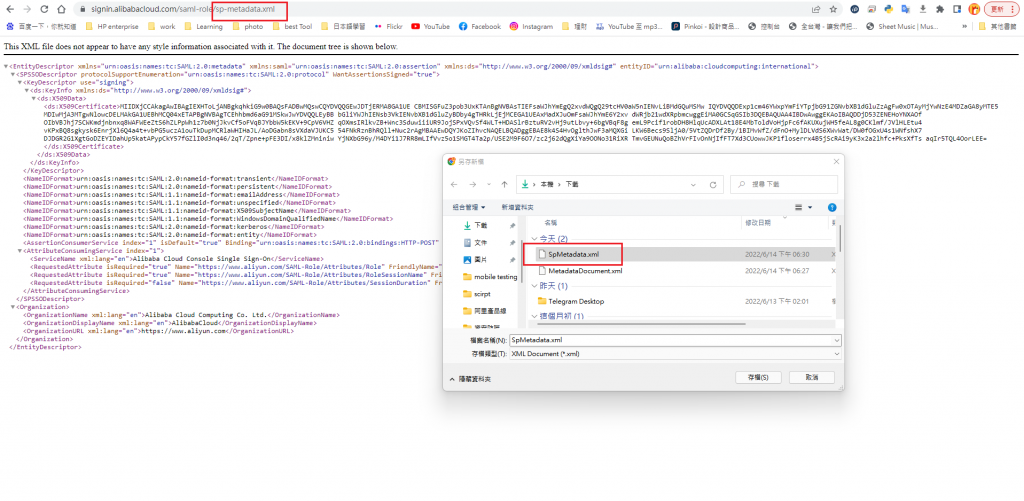Collapse the AttributeConsumingService XML node

pos(19,251)
